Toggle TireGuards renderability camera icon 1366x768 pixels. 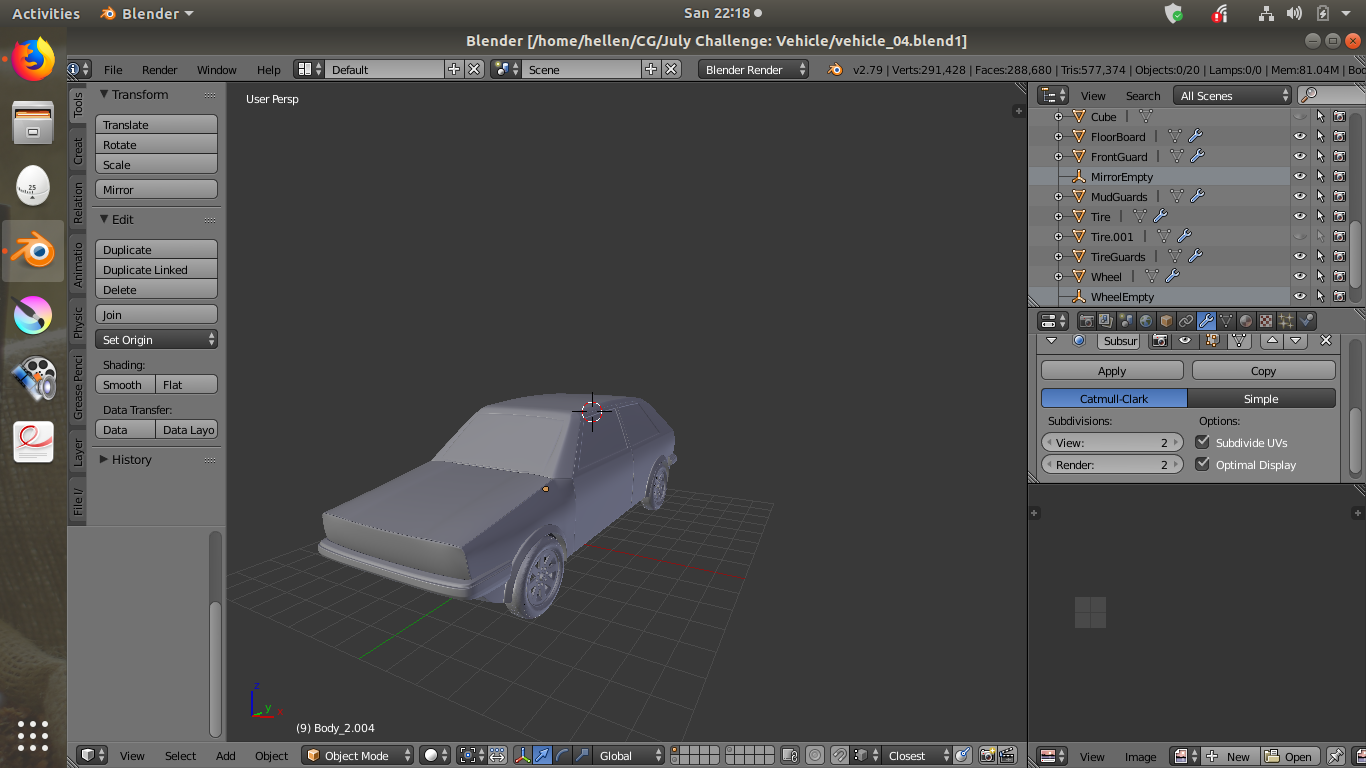pyautogui.click(x=1340, y=256)
